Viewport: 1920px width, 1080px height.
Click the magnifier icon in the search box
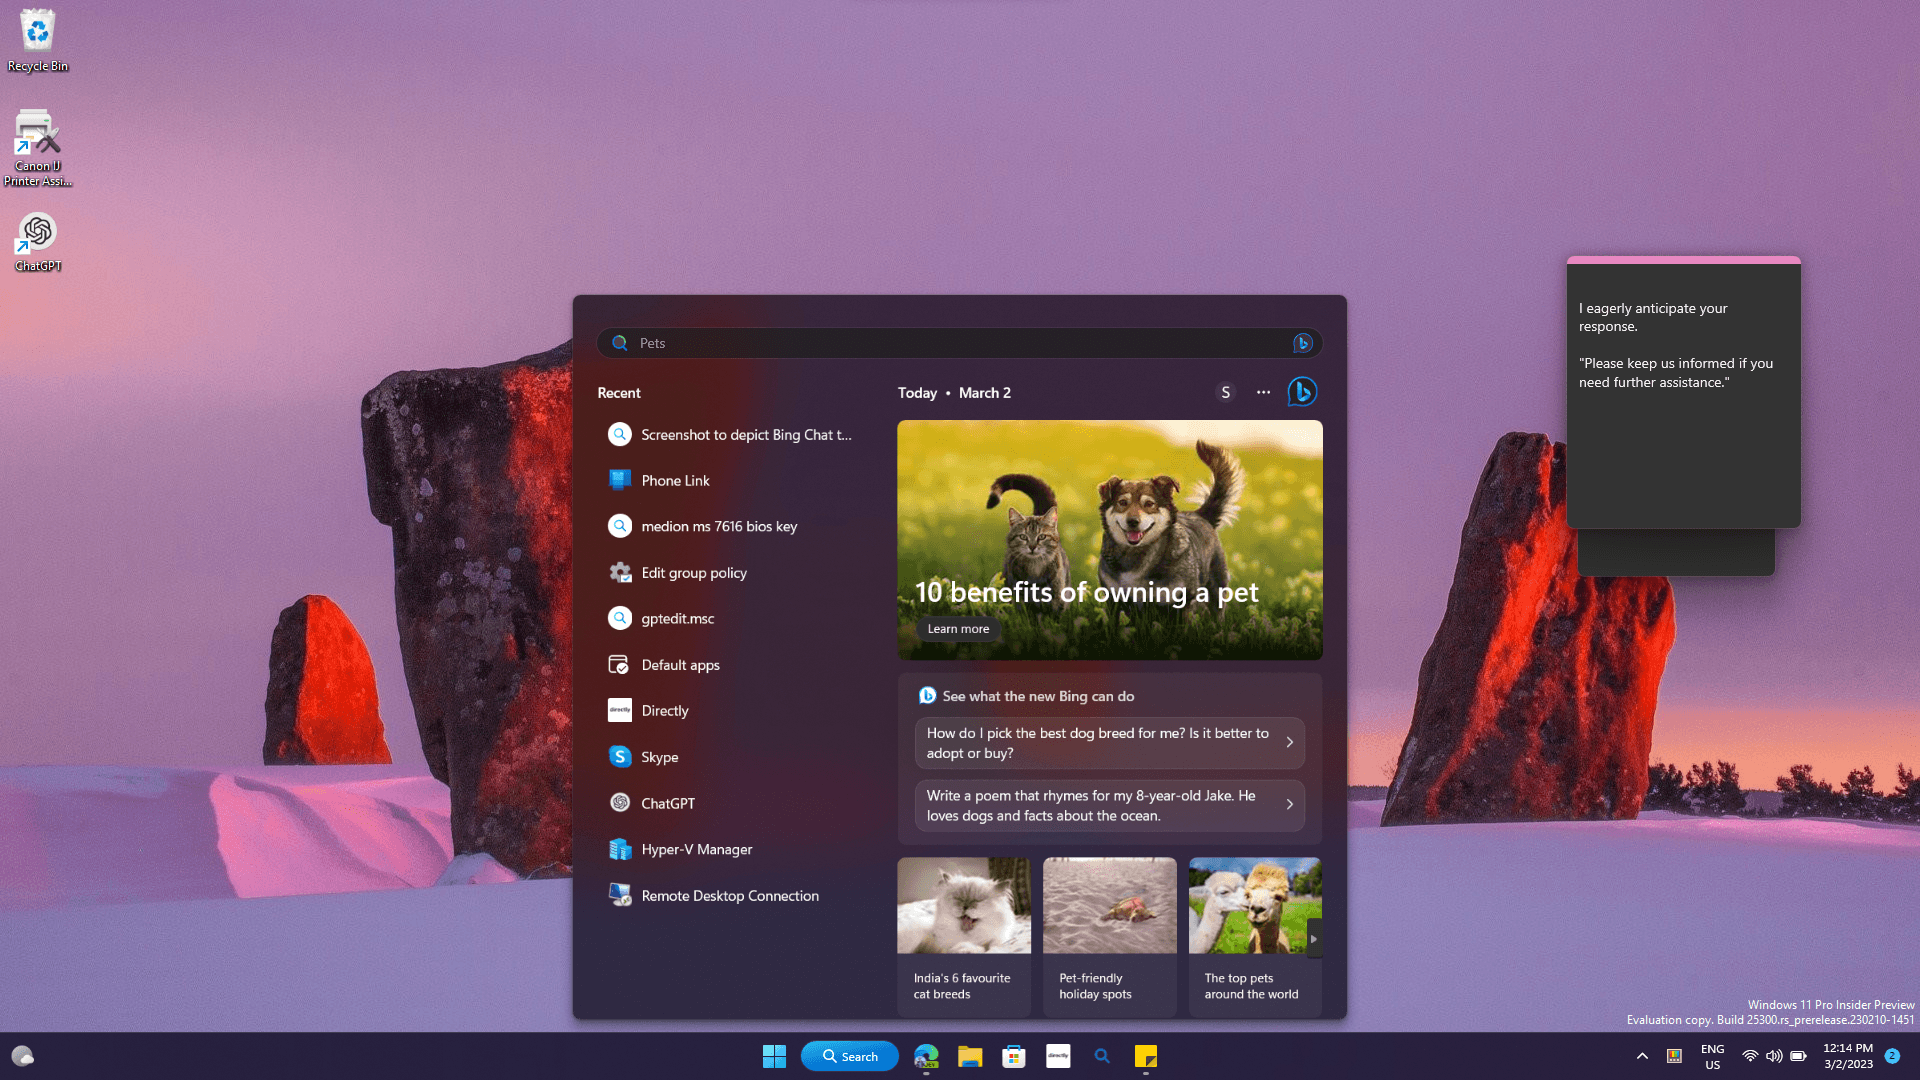620,343
